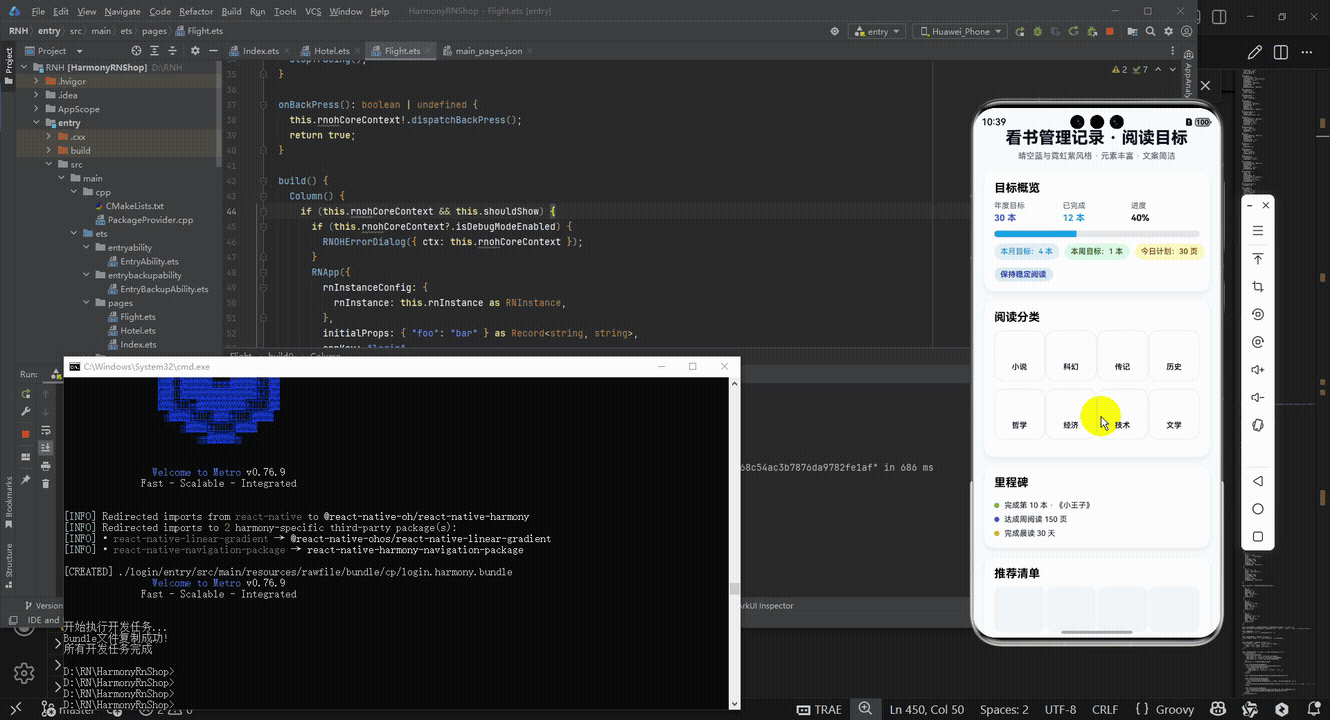Open the Build menu

pyautogui.click(x=231, y=11)
